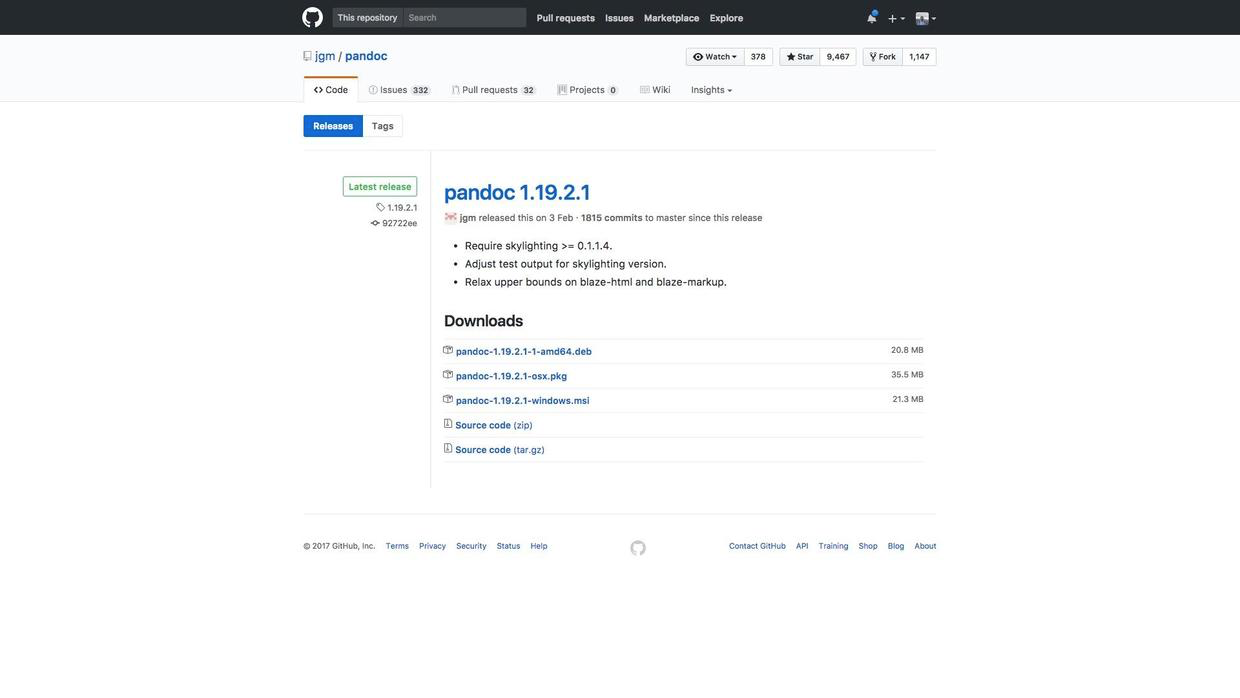Open footer About link

coord(926,547)
